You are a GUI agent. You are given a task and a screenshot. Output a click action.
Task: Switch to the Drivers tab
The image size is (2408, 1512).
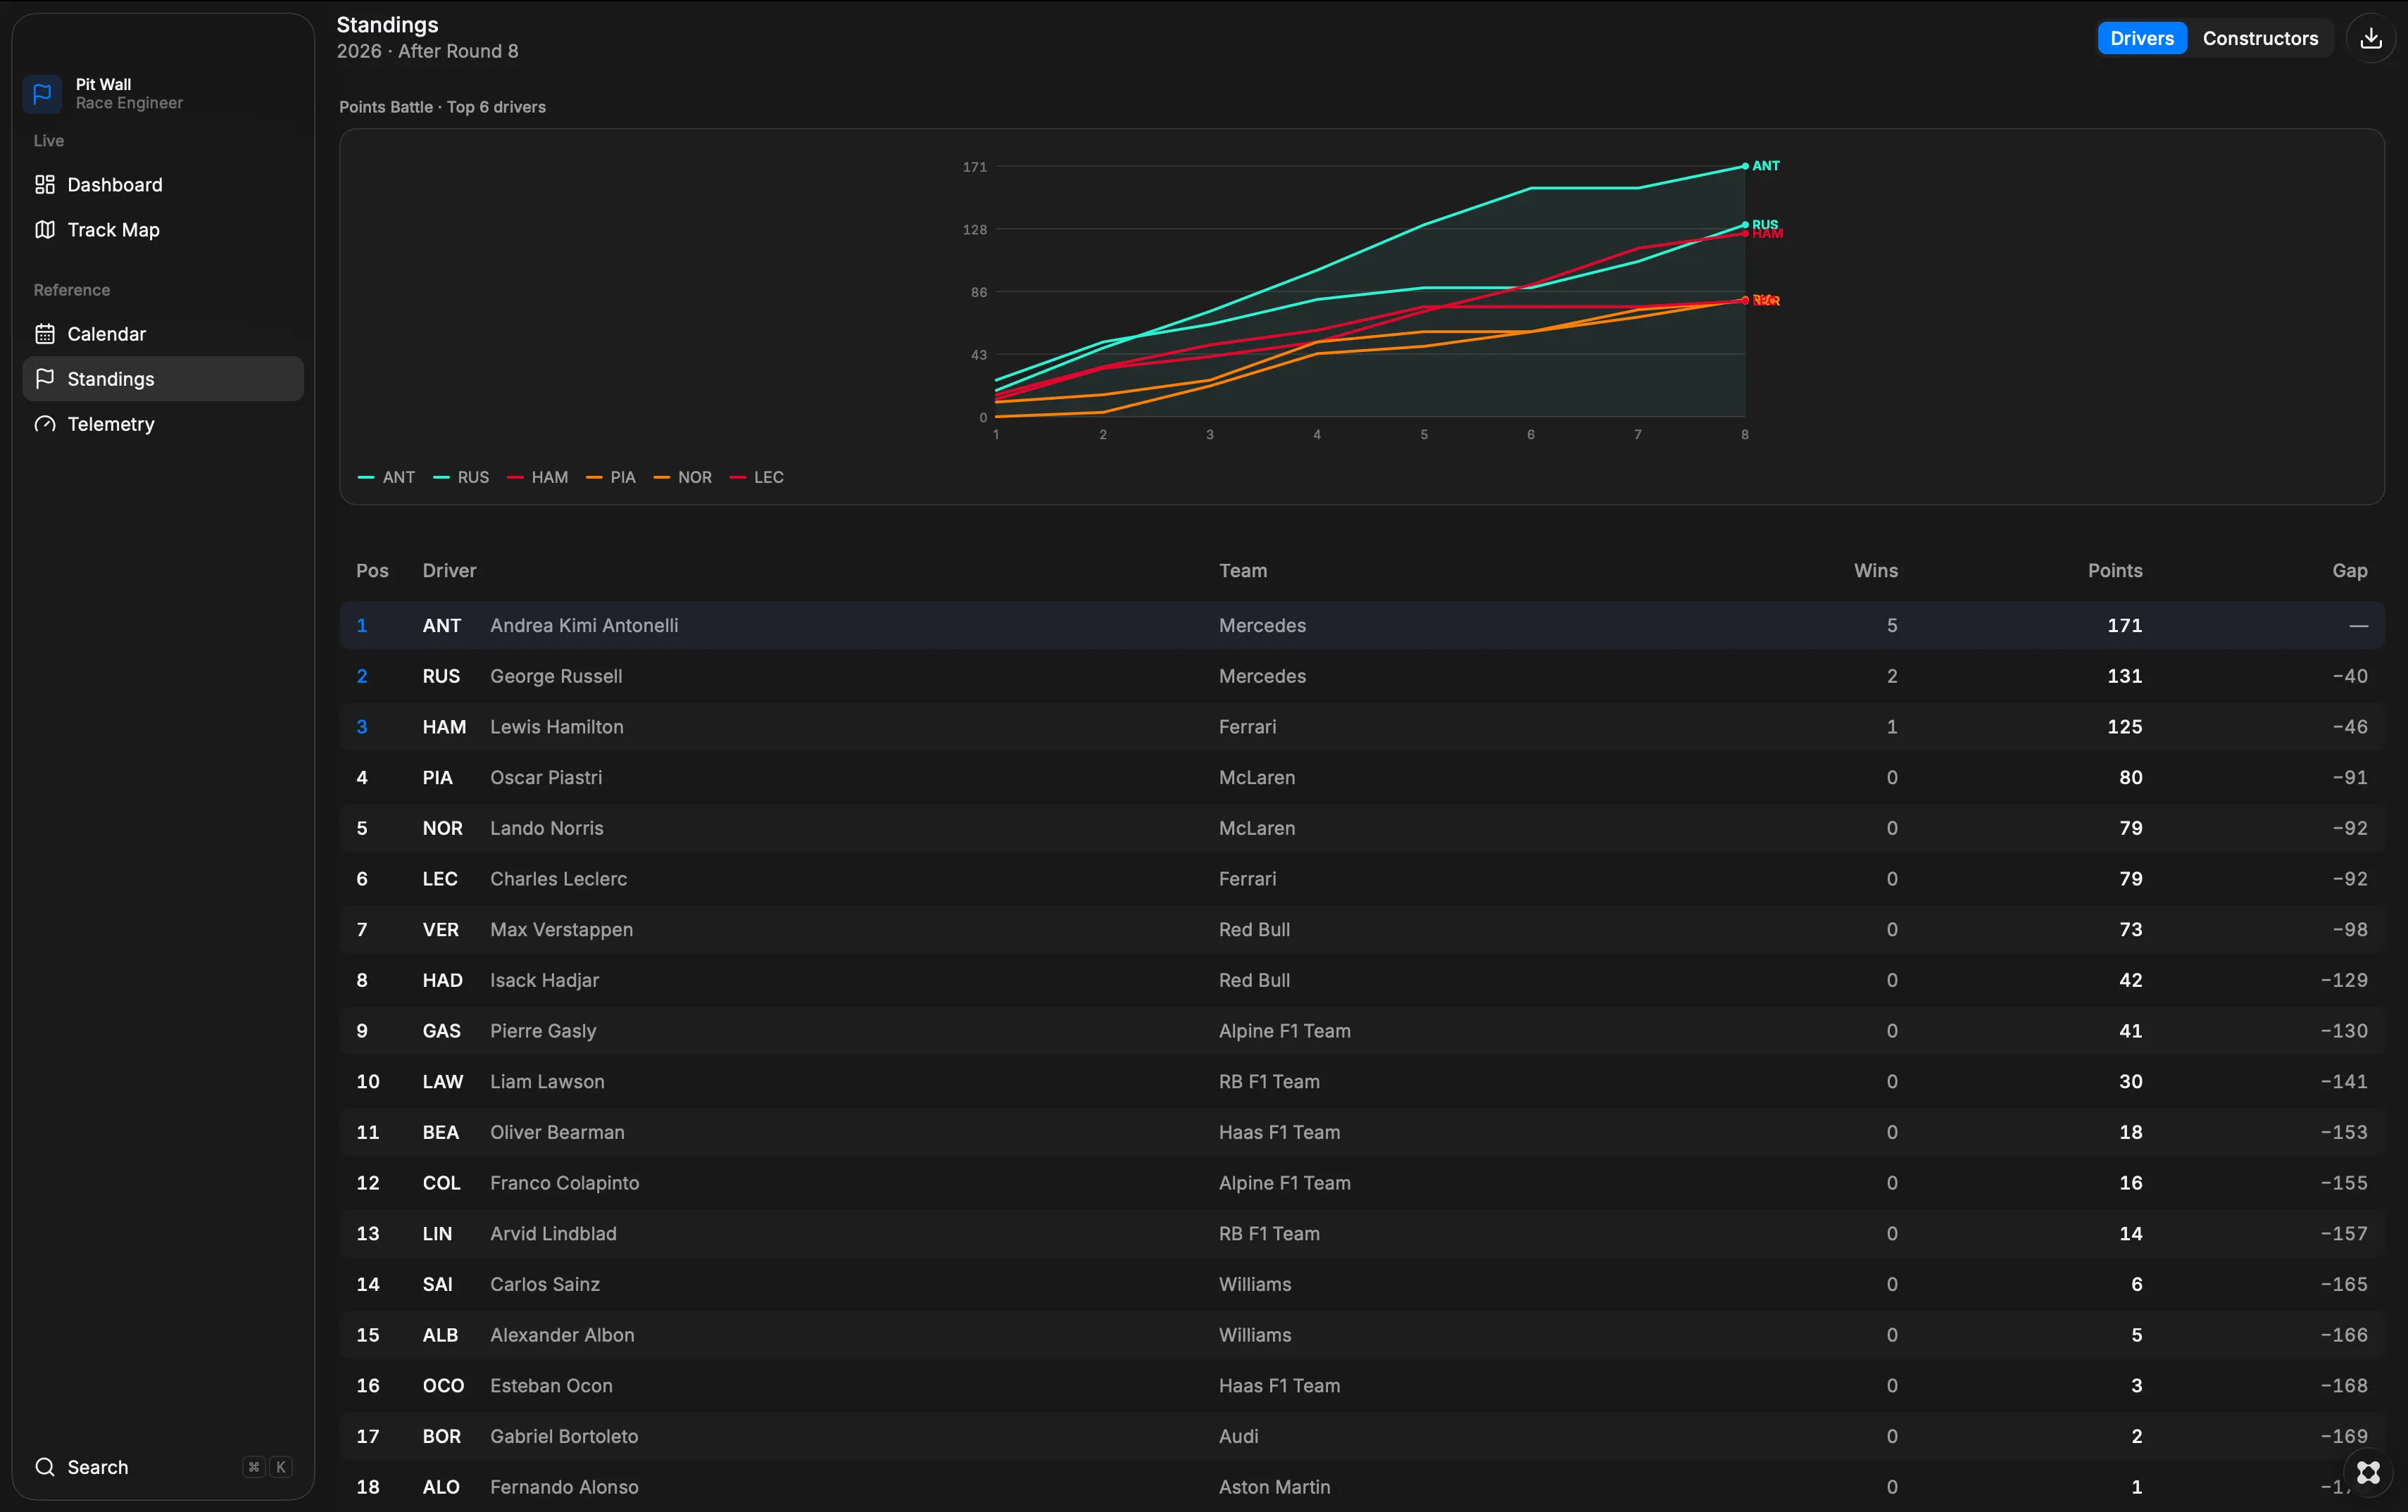2141,38
